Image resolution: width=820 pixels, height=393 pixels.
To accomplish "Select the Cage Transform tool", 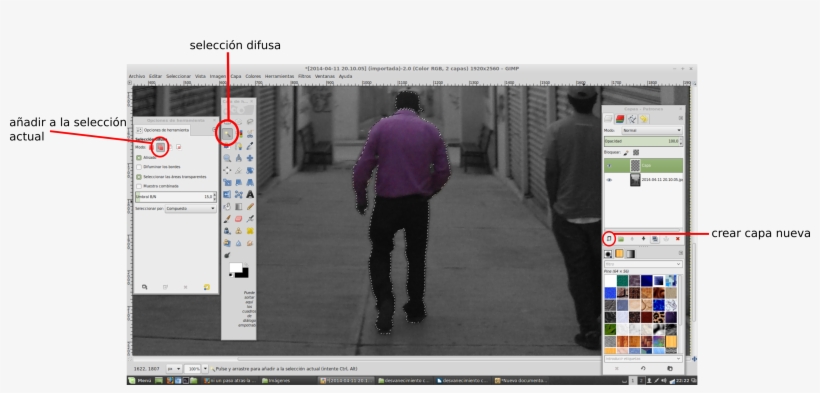I will [x=238, y=194].
